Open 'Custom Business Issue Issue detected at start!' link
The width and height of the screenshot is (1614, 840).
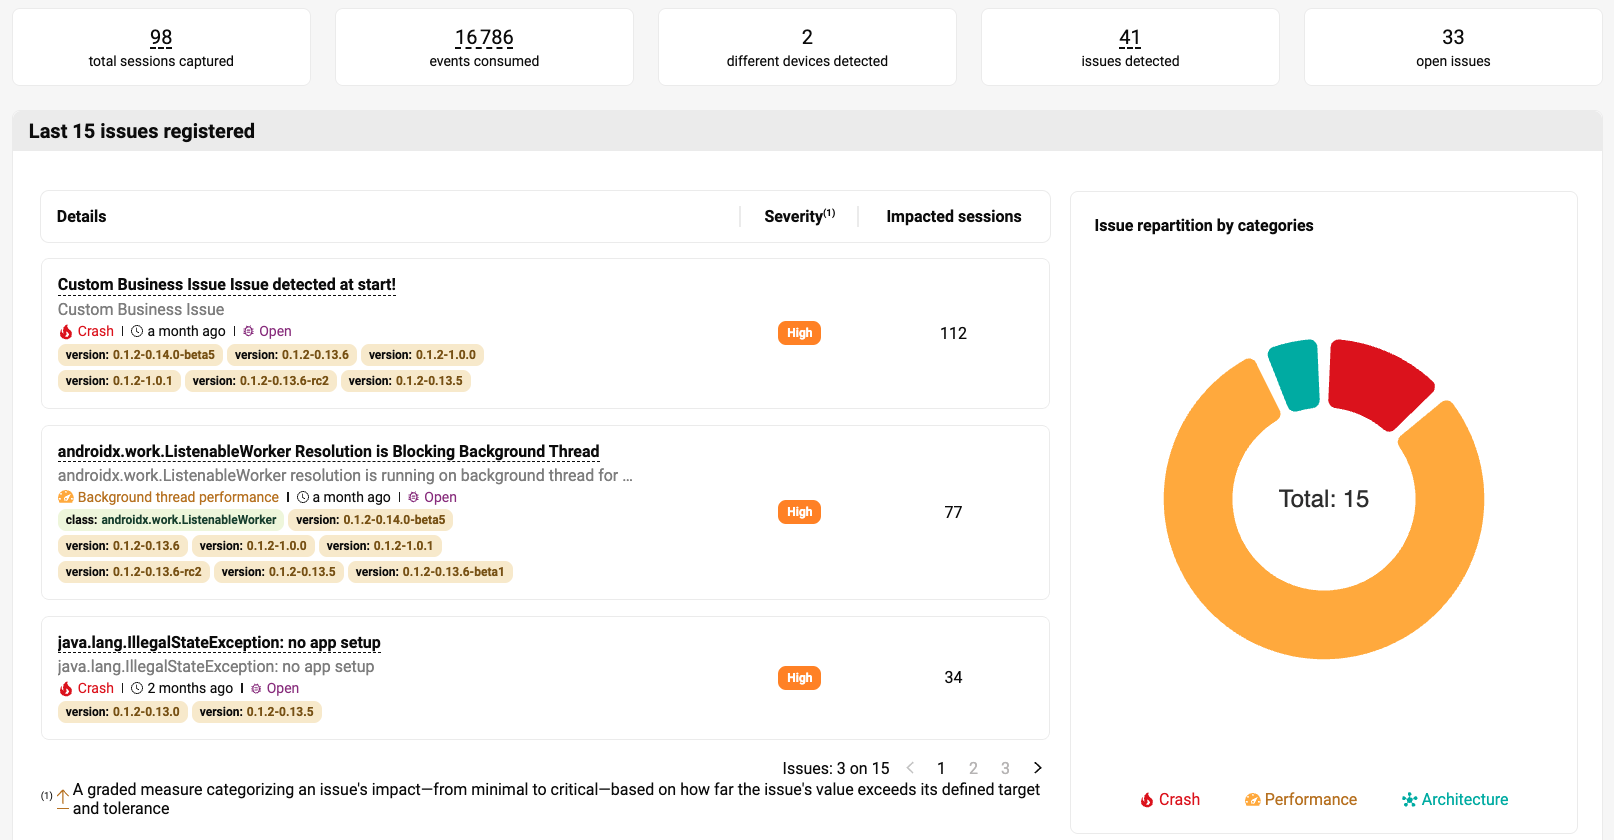point(227,285)
